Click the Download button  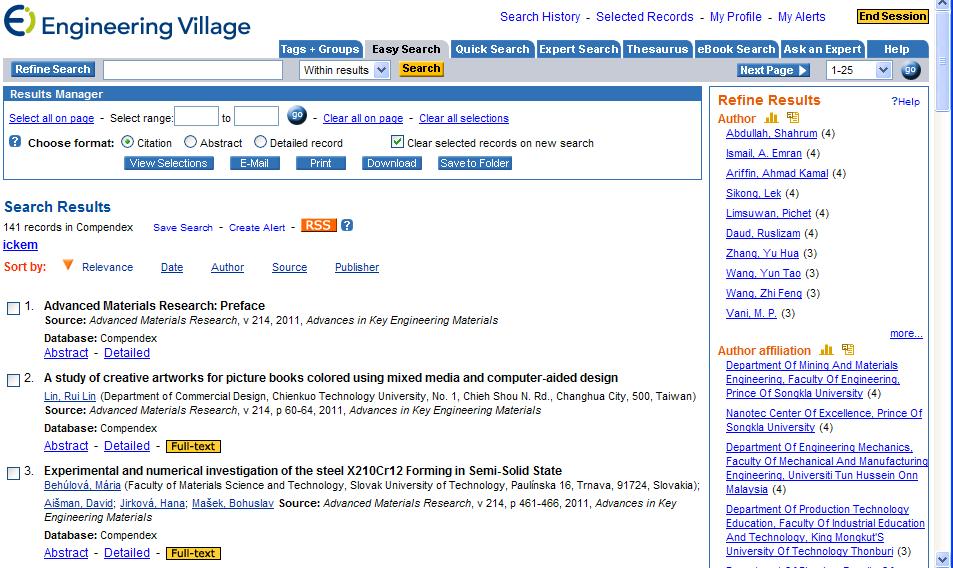391,163
